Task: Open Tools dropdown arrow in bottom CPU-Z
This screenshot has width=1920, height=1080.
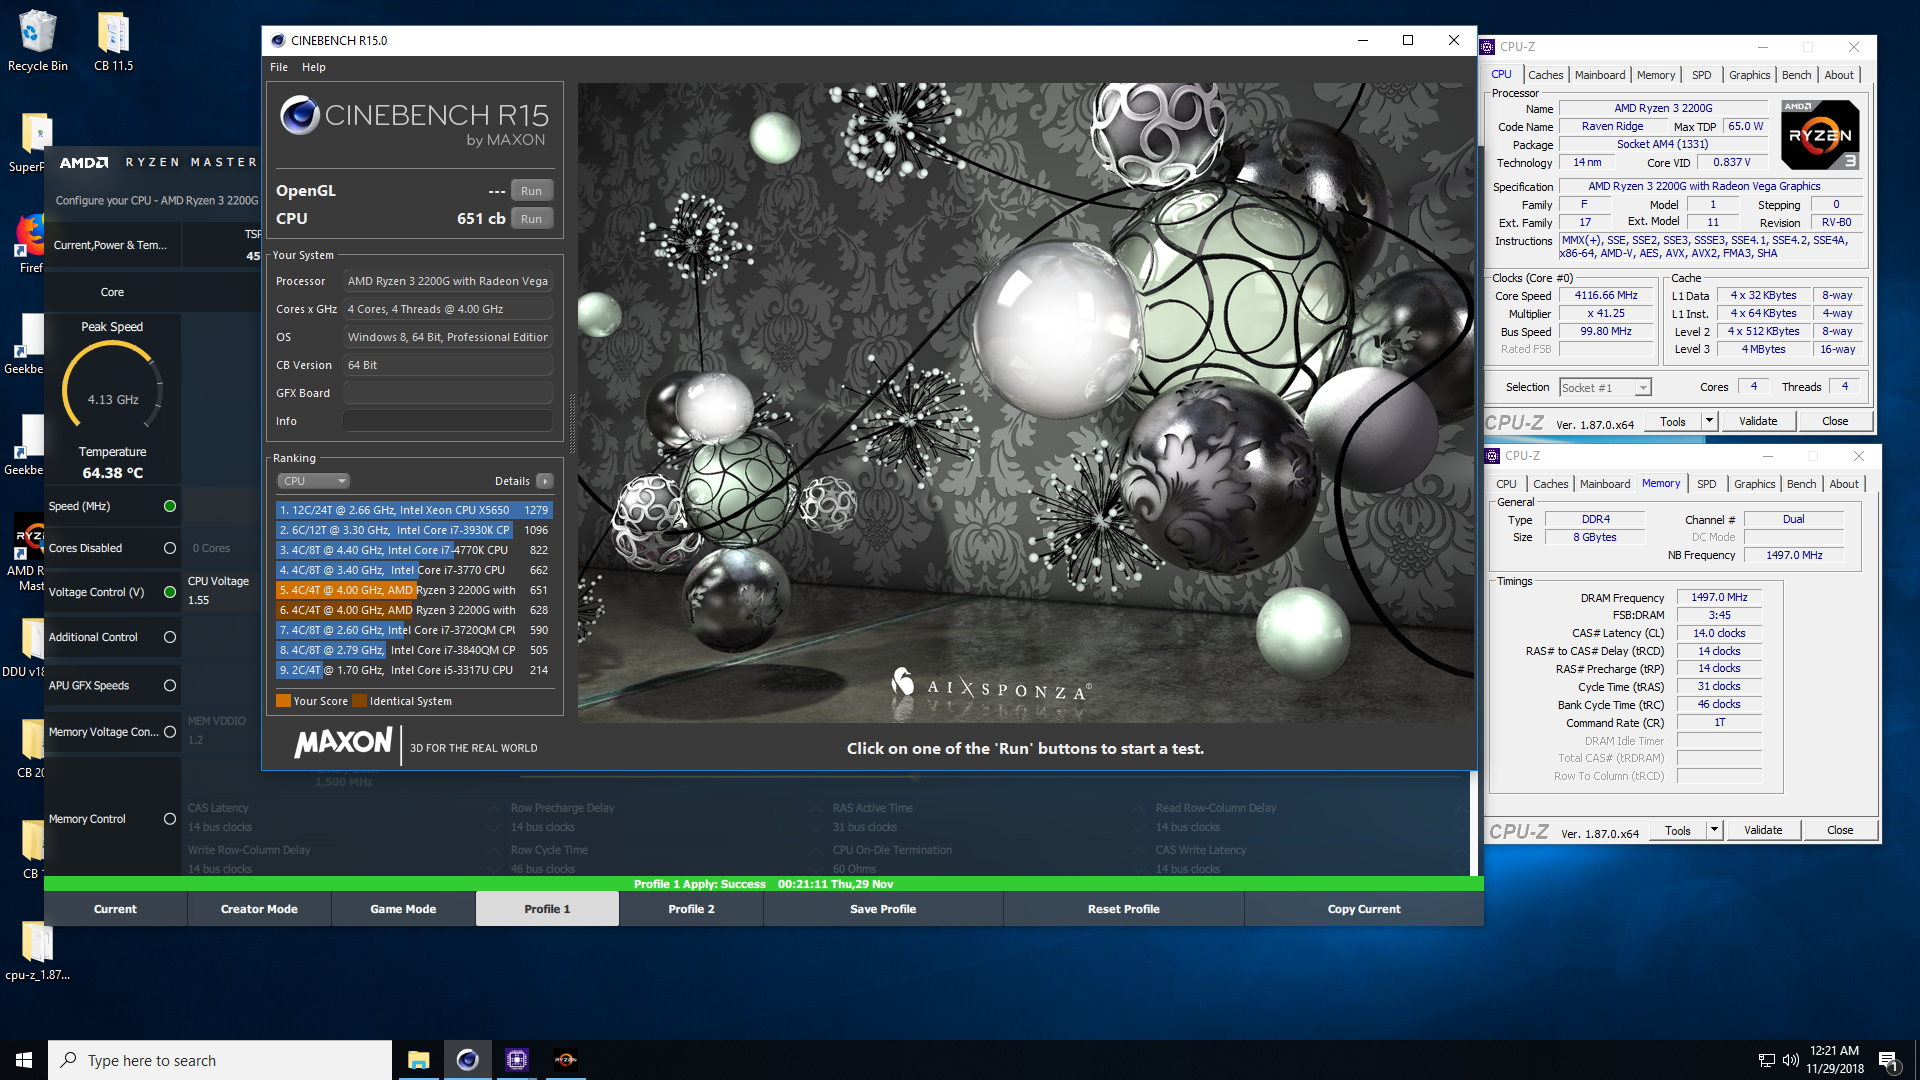Action: tap(1715, 830)
